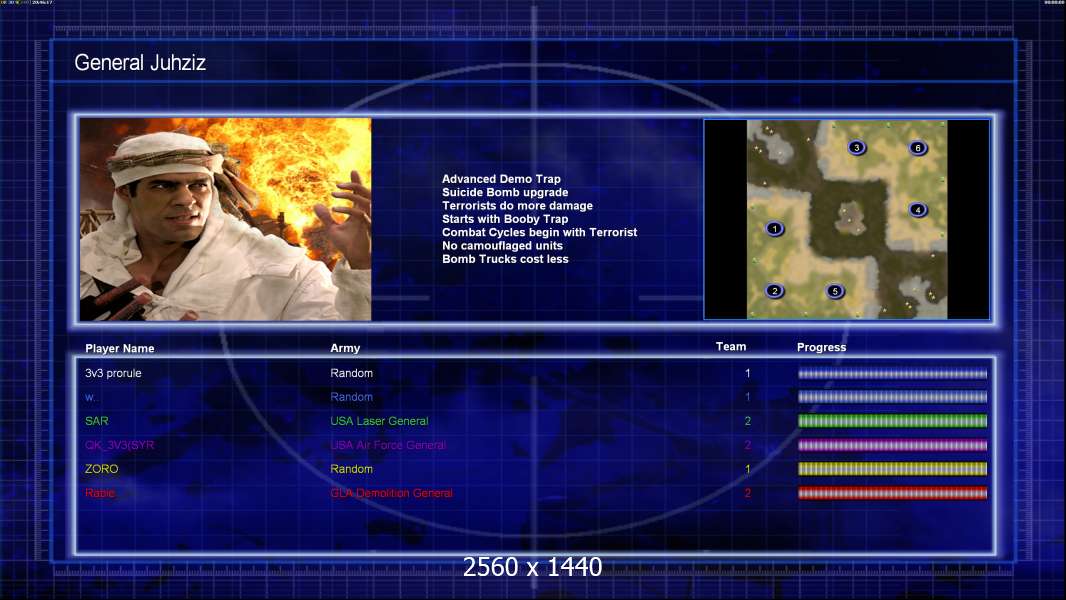Click the General Juhziz title text

pos(140,63)
